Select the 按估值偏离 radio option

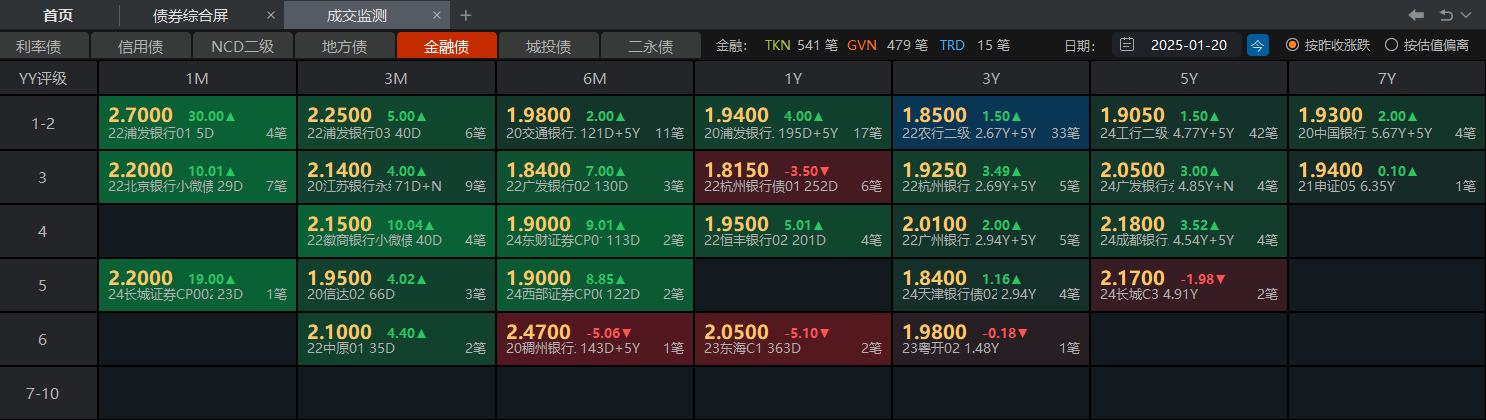1391,45
